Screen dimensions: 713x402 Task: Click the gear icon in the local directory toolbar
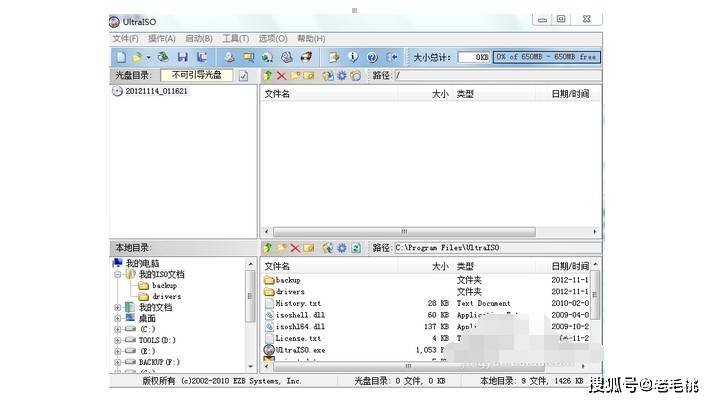pyautogui.click(x=341, y=248)
